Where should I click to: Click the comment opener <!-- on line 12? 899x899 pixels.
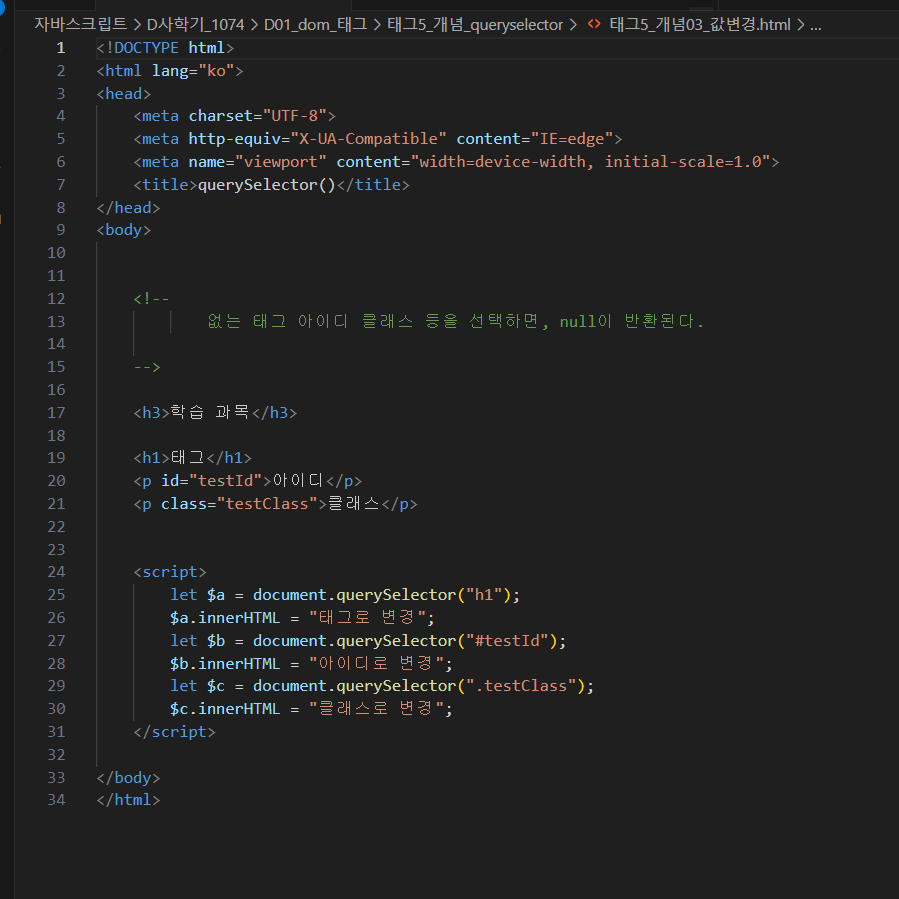click(151, 299)
